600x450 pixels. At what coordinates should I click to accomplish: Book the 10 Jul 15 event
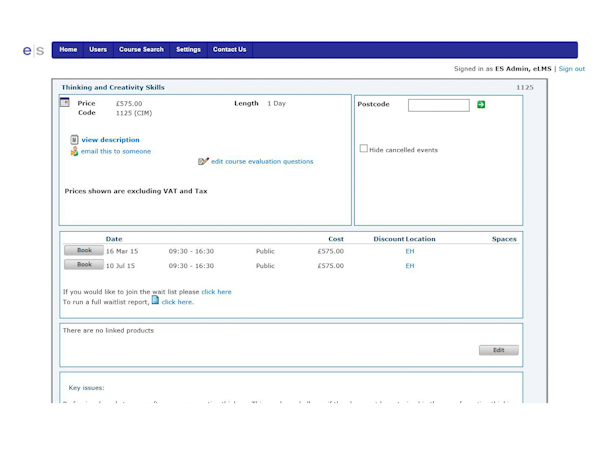pyautogui.click(x=84, y=264)
